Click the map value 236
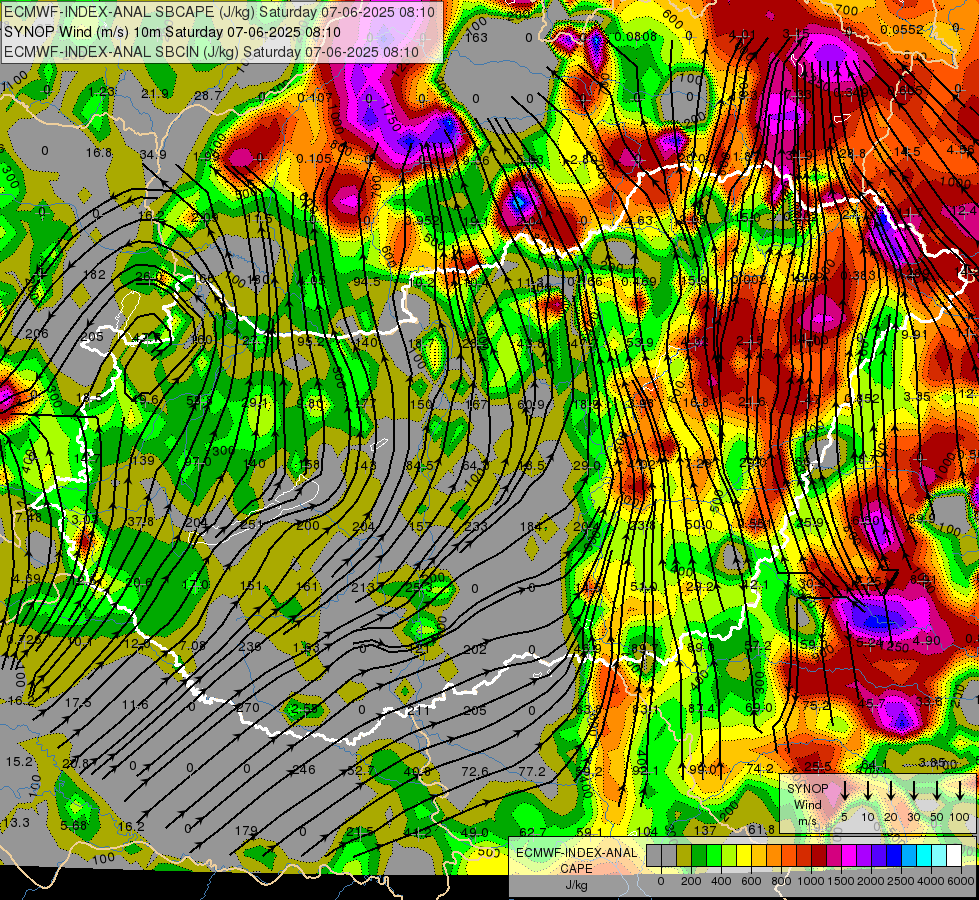Viewport: 979px width, 900px height. click(250, 646)
